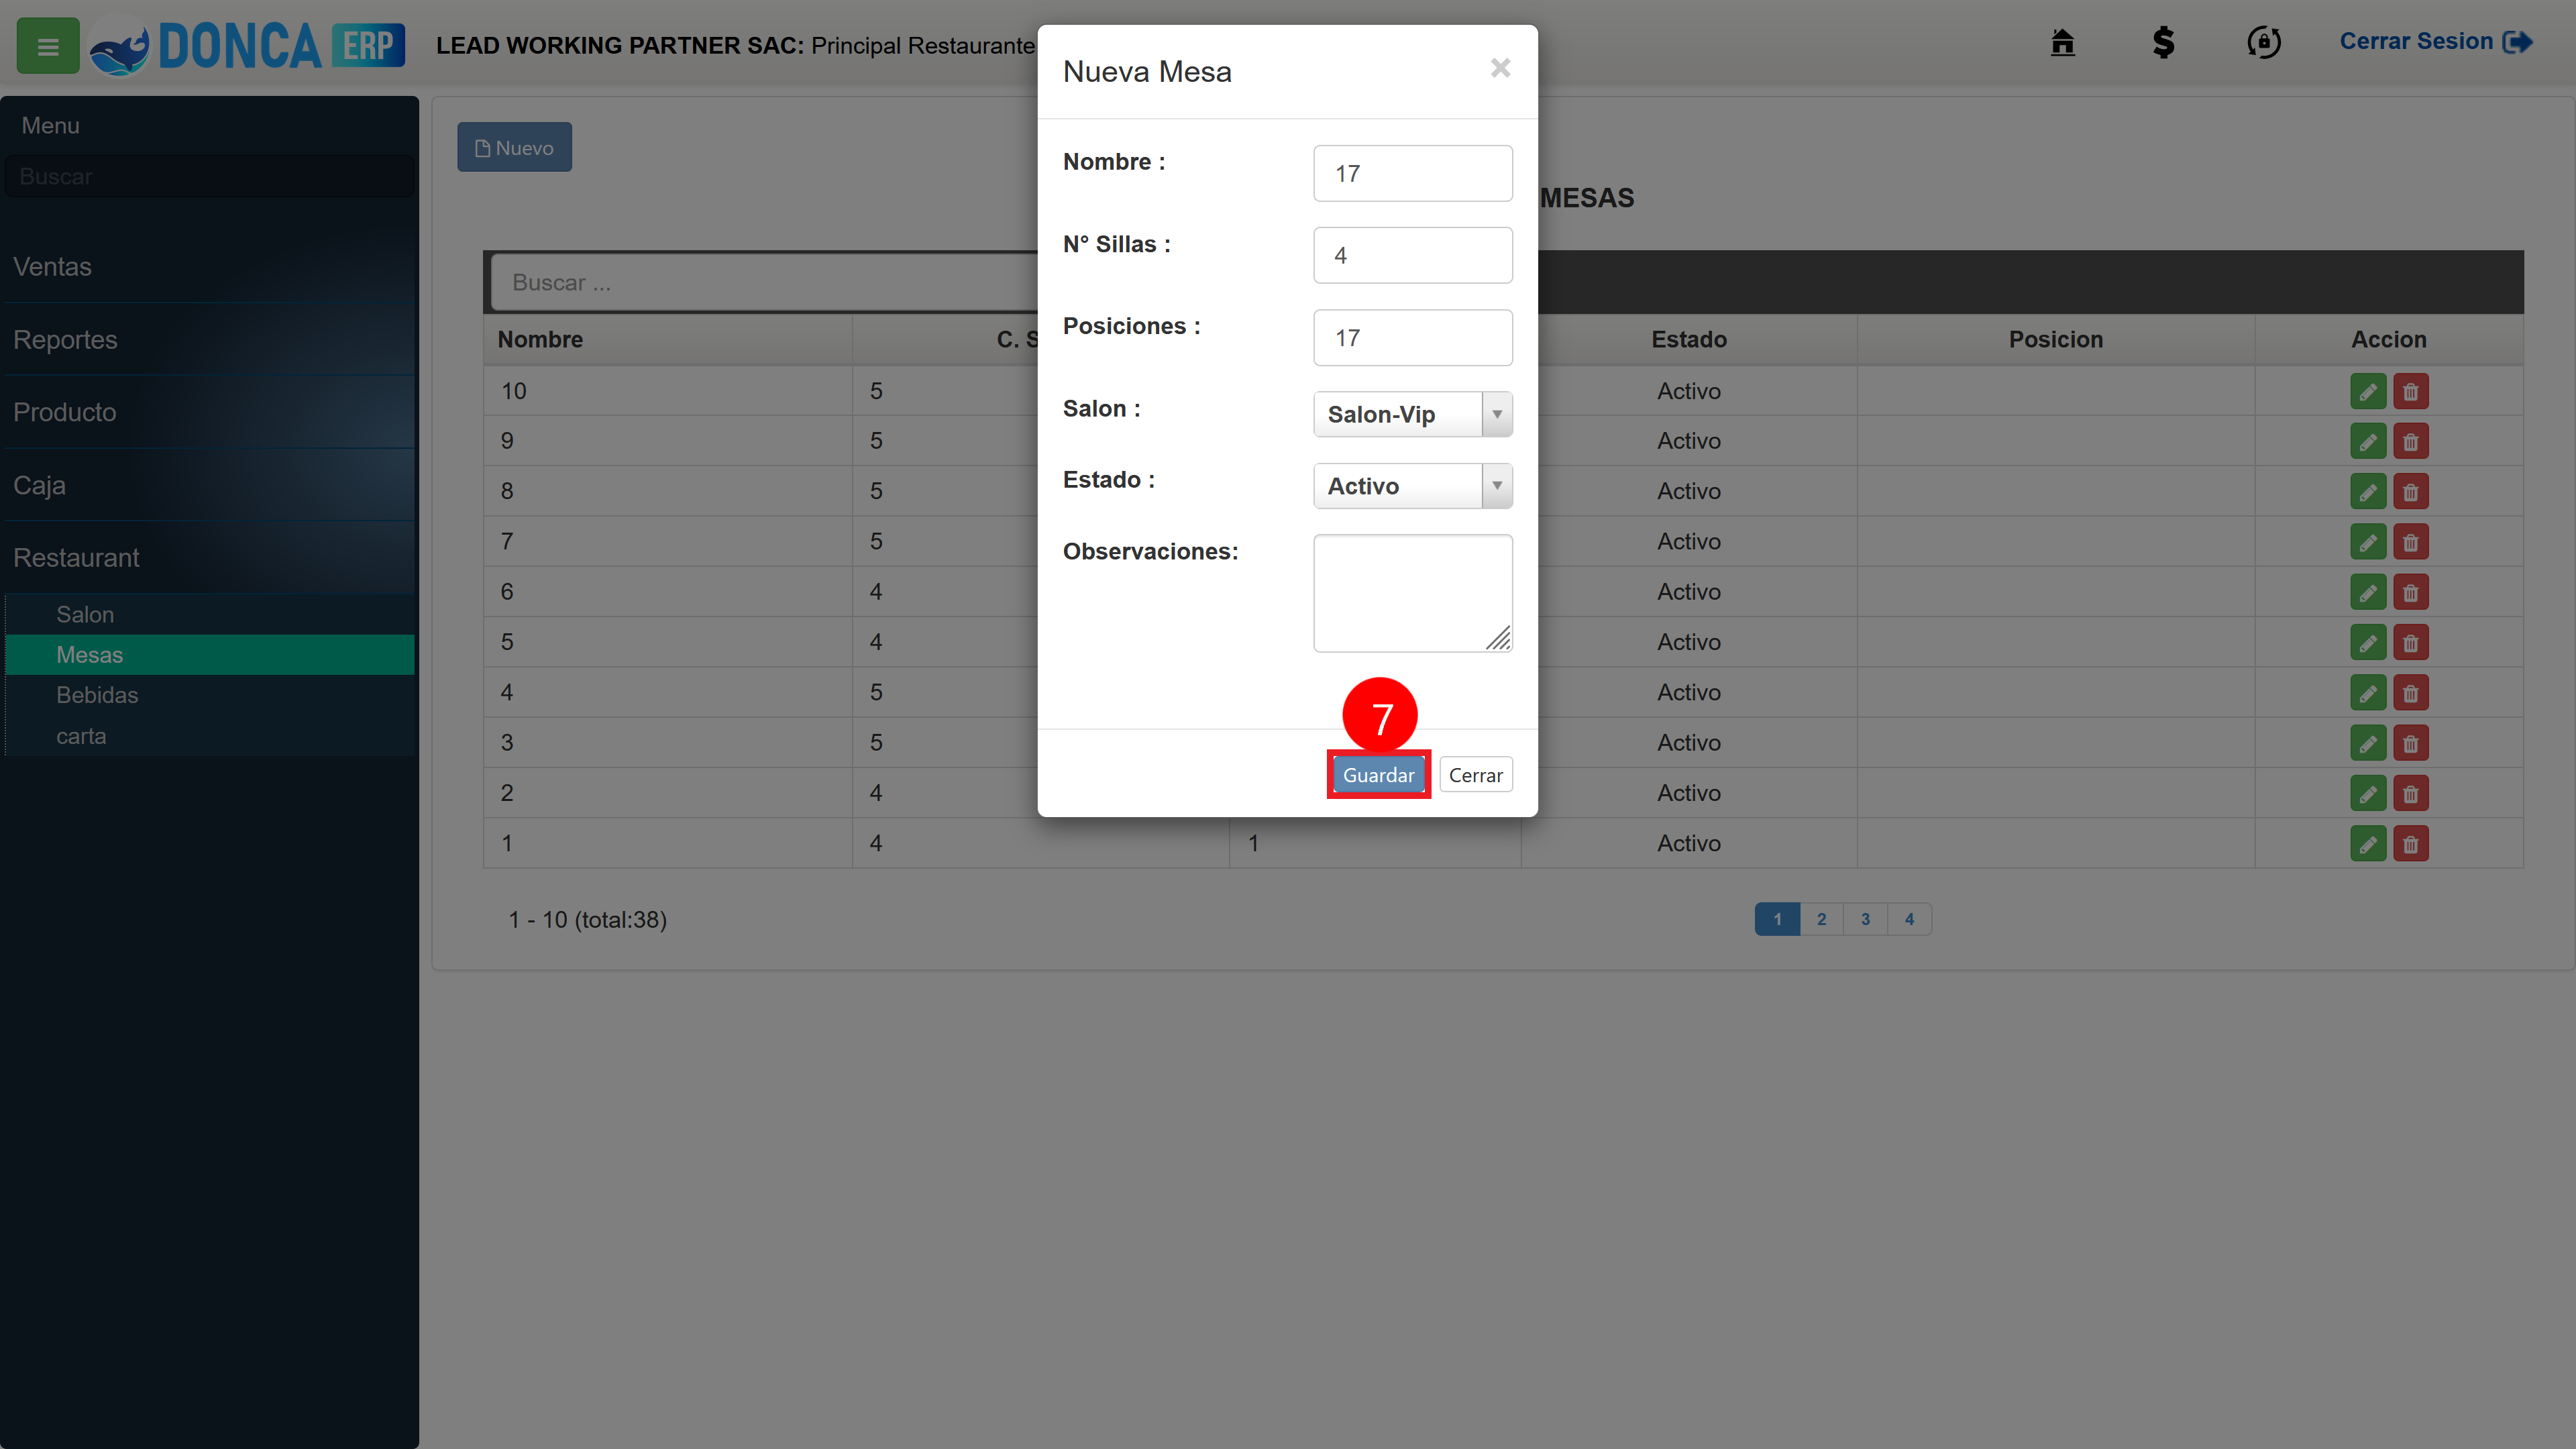
Task: Click the Posicion column header
Action: pyautogui.click(x=2056, y=339)
